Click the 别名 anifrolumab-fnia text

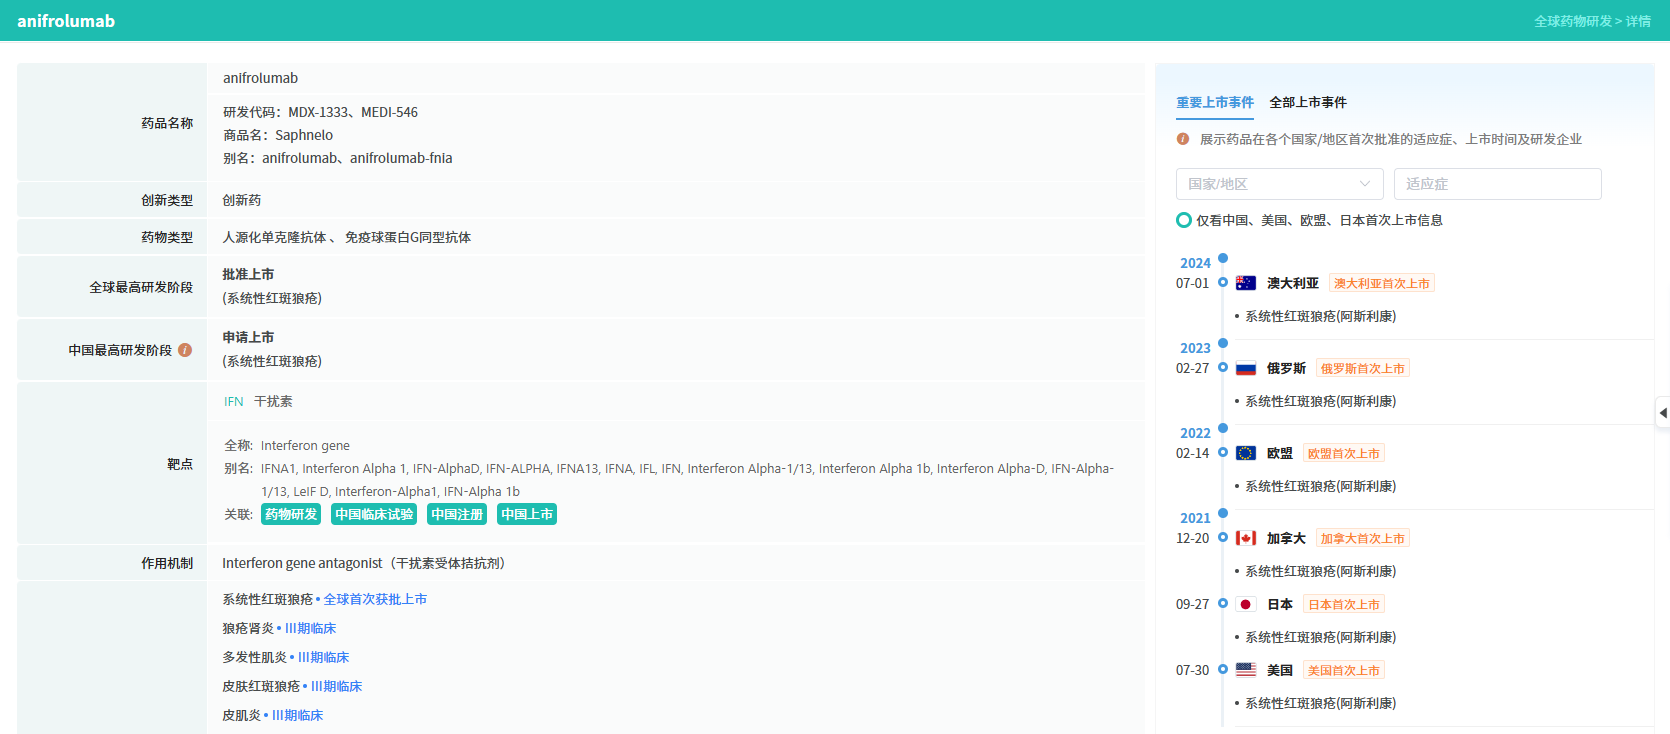[x=401, y=158]
